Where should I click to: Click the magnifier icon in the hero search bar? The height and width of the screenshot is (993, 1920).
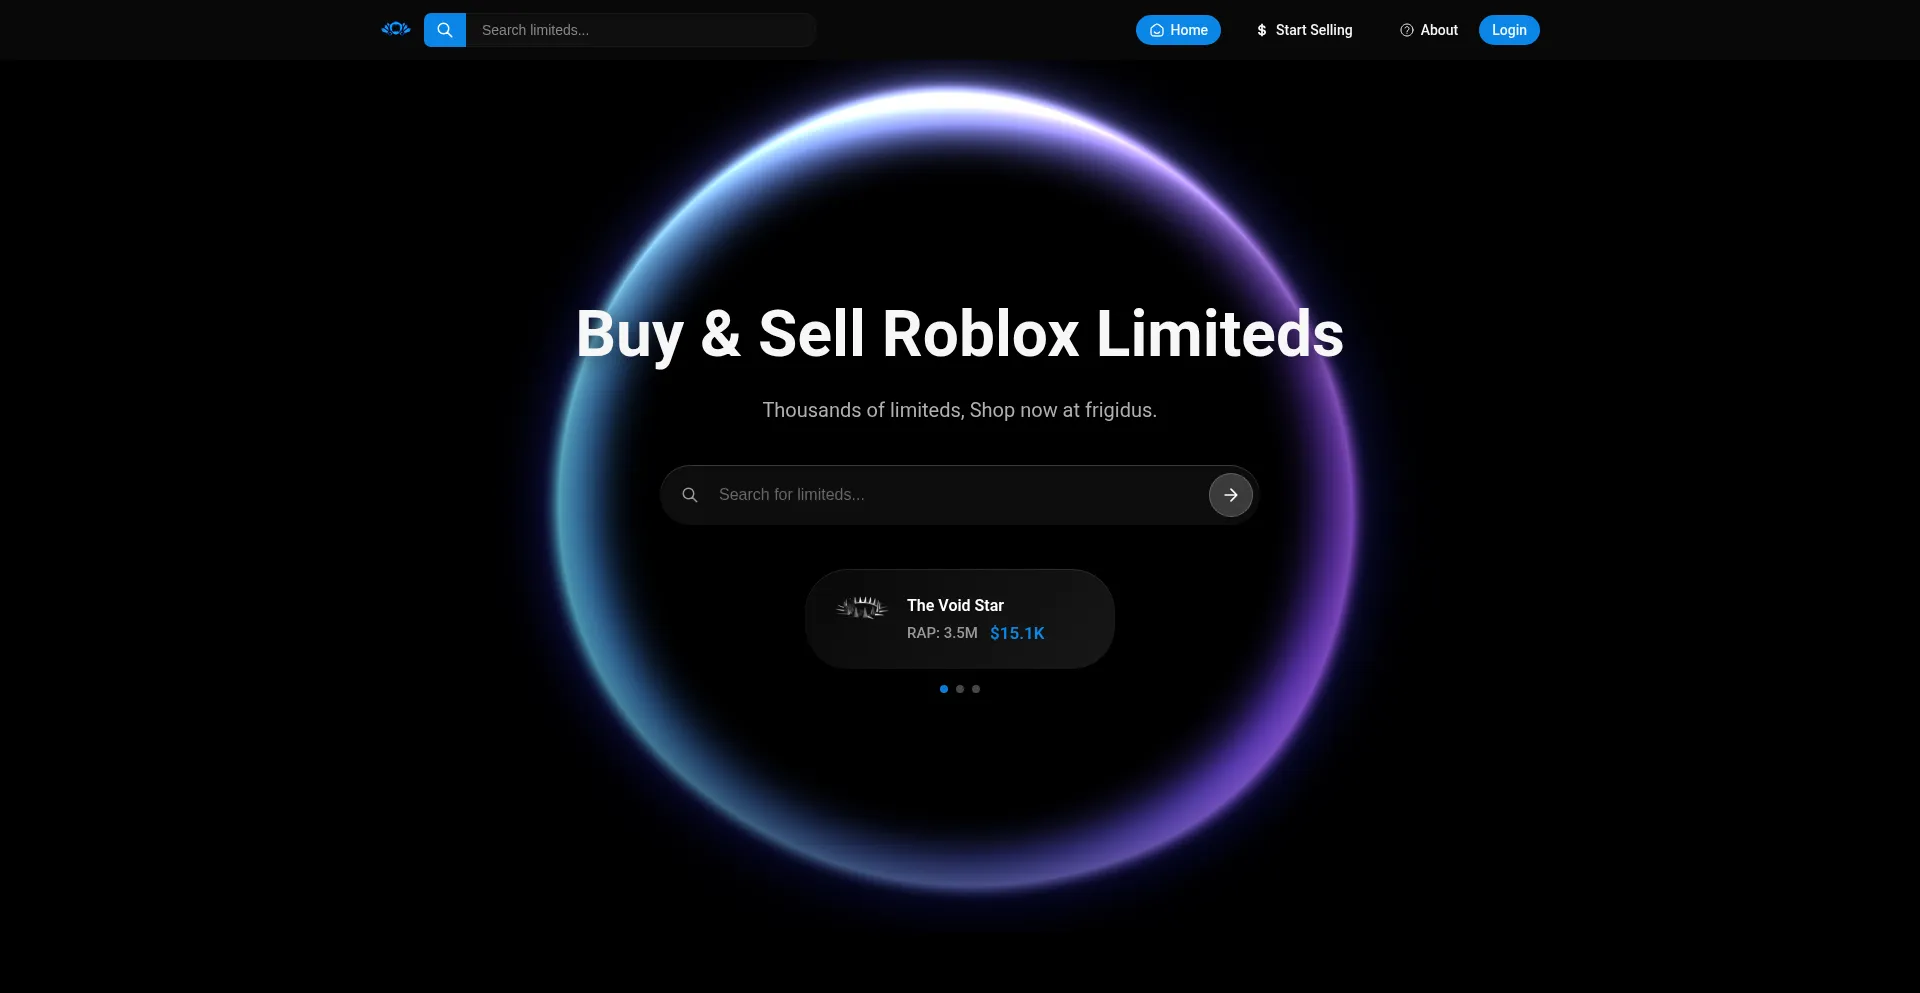[690, 495]
